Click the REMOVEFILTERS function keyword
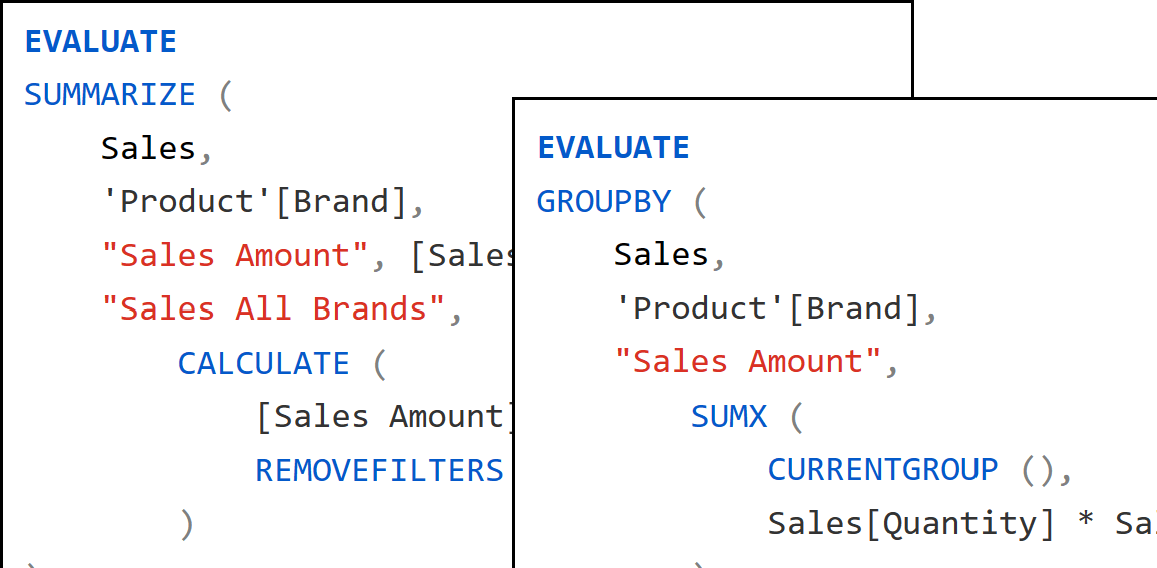 pyautogui.click(x=379, y=470)
